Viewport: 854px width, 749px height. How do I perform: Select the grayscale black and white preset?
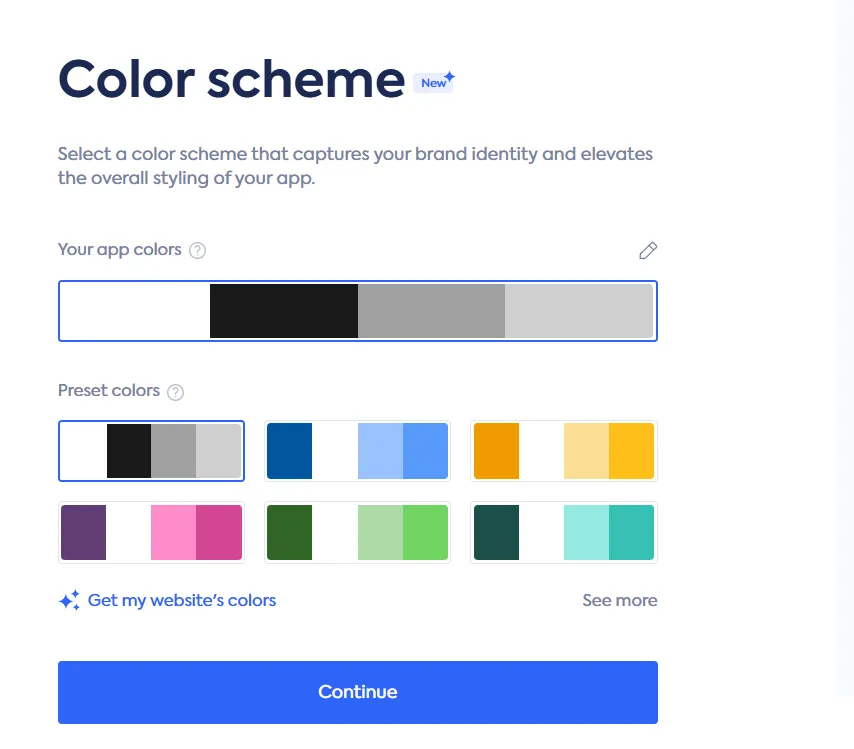(151, 451)
